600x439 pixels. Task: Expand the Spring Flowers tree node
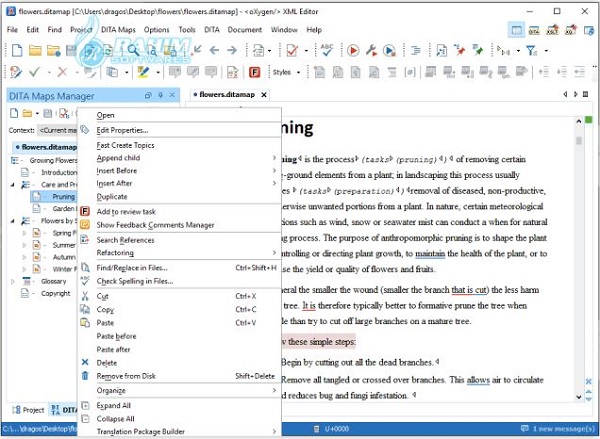pyautogui.click(x=24, y=233)
